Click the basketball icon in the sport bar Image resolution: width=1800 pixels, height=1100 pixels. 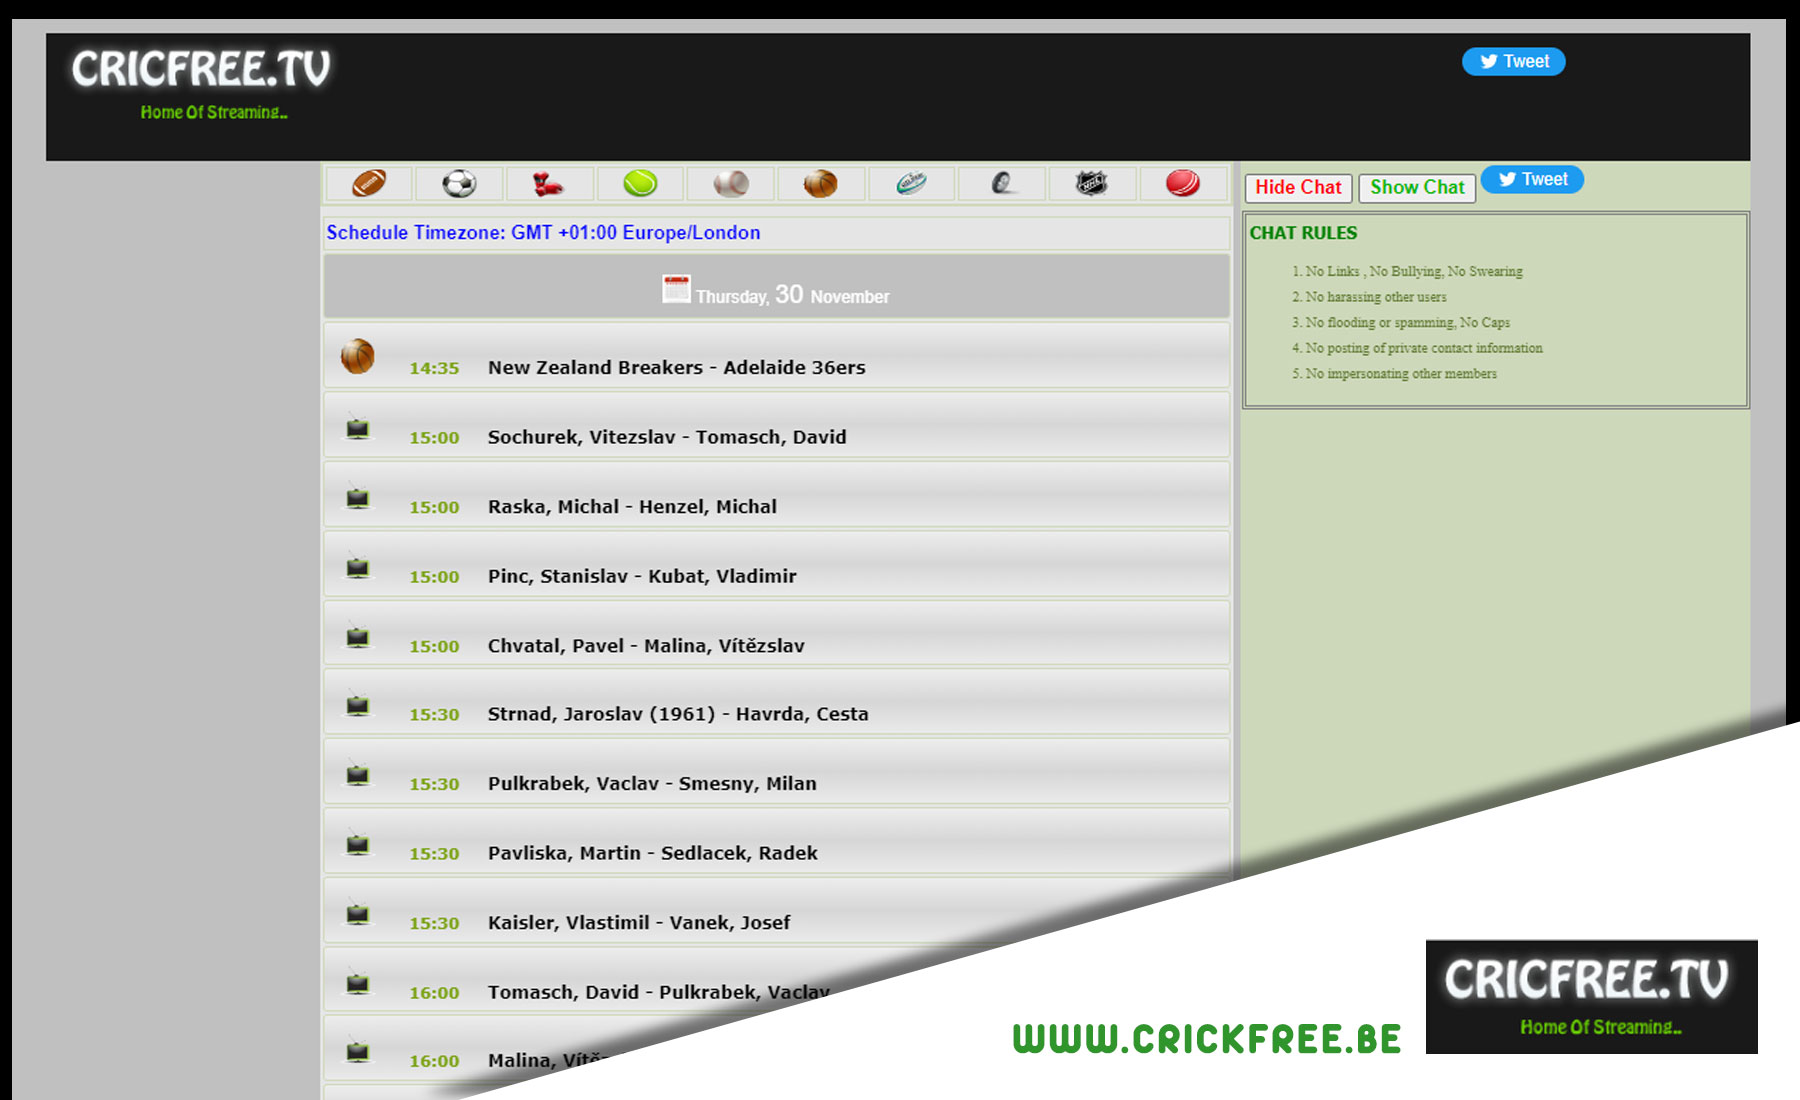tap(820, 184)
